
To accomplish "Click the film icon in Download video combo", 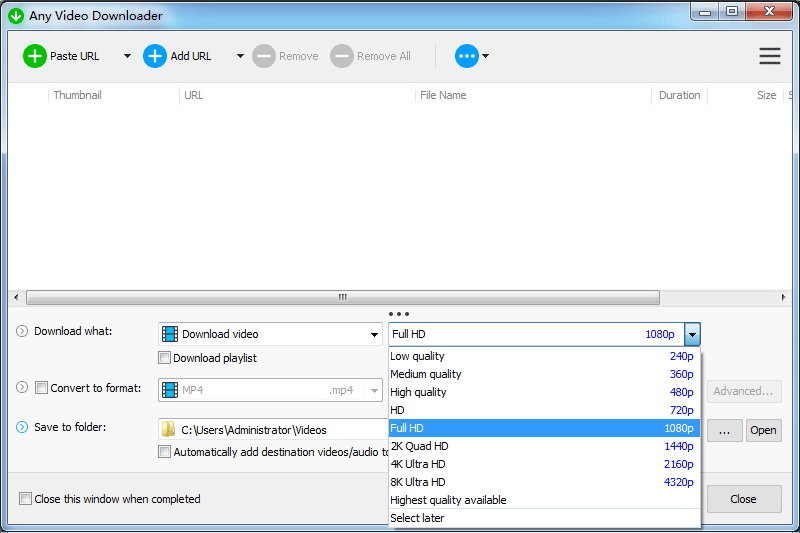I will coord(170,334).
